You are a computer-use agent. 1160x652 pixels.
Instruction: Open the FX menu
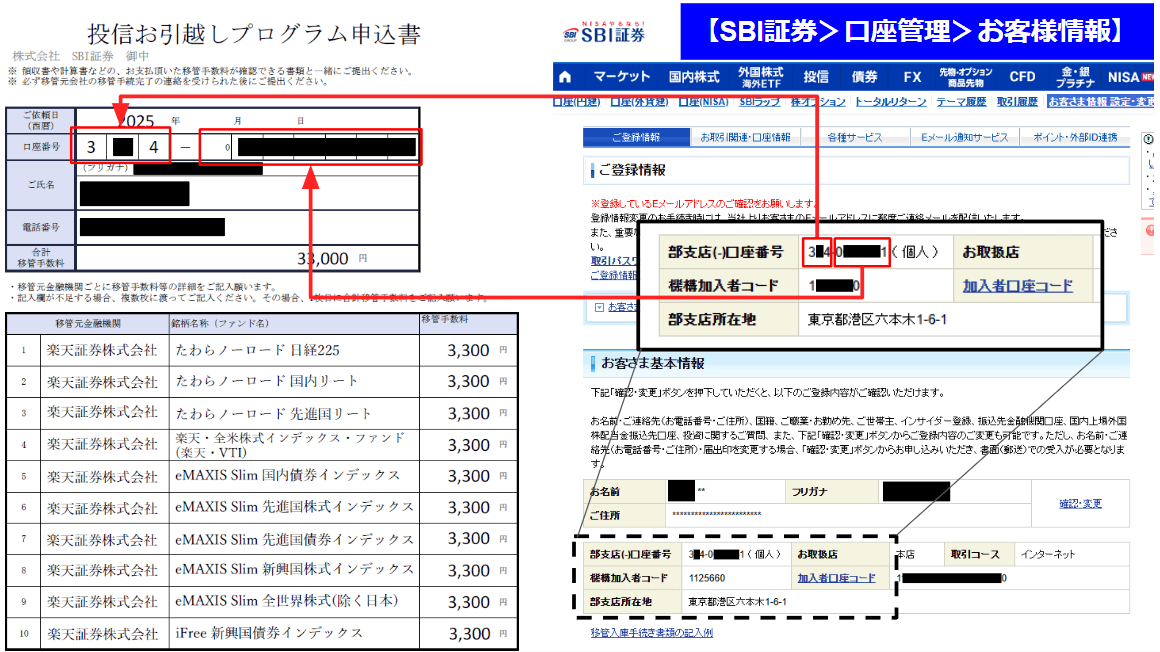[x=912, y=77]
